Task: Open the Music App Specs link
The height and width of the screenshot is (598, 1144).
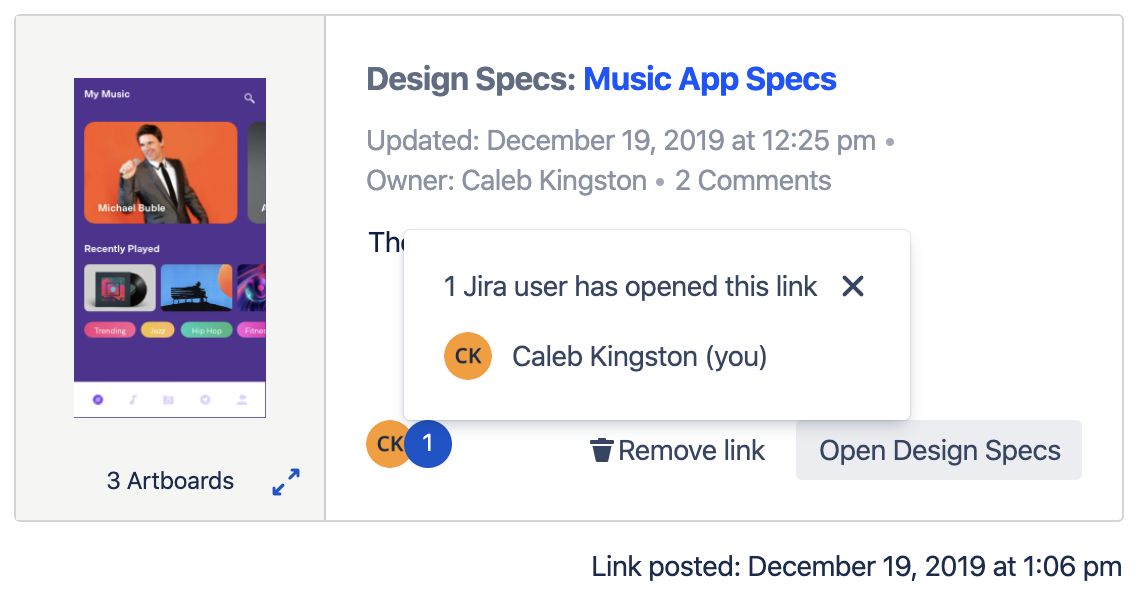Action: [x=710, y=79]
